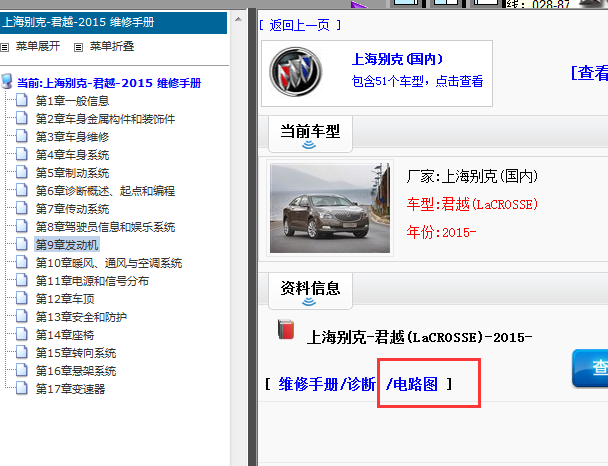Open chapter 第14章座椅
This screenshot has width=608, height=466.
65,335
